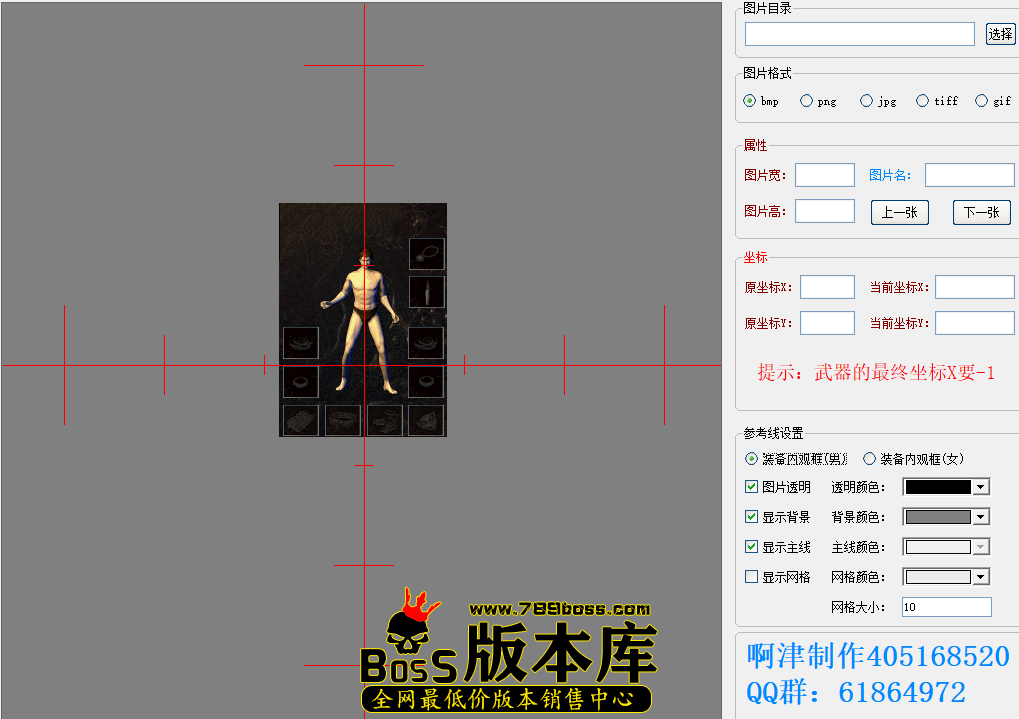Select the amulet slot icon
Viewport: 1019px width, 719px height.
(x=425, y=253)
